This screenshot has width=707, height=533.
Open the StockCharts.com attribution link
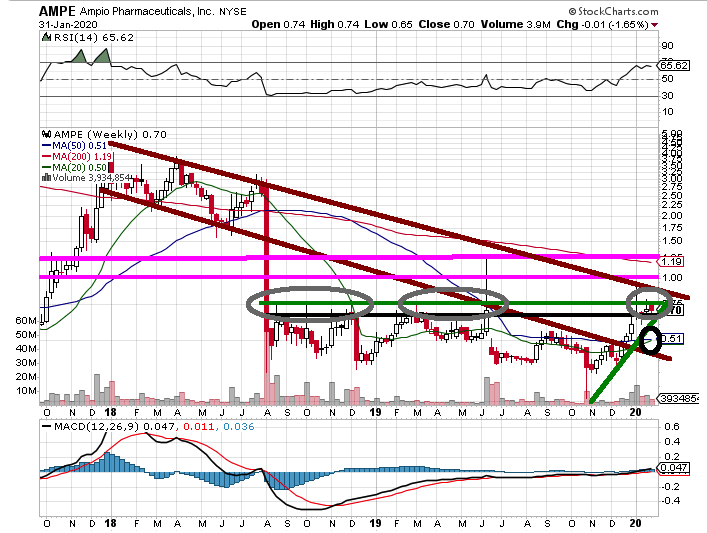click(613, 11)
